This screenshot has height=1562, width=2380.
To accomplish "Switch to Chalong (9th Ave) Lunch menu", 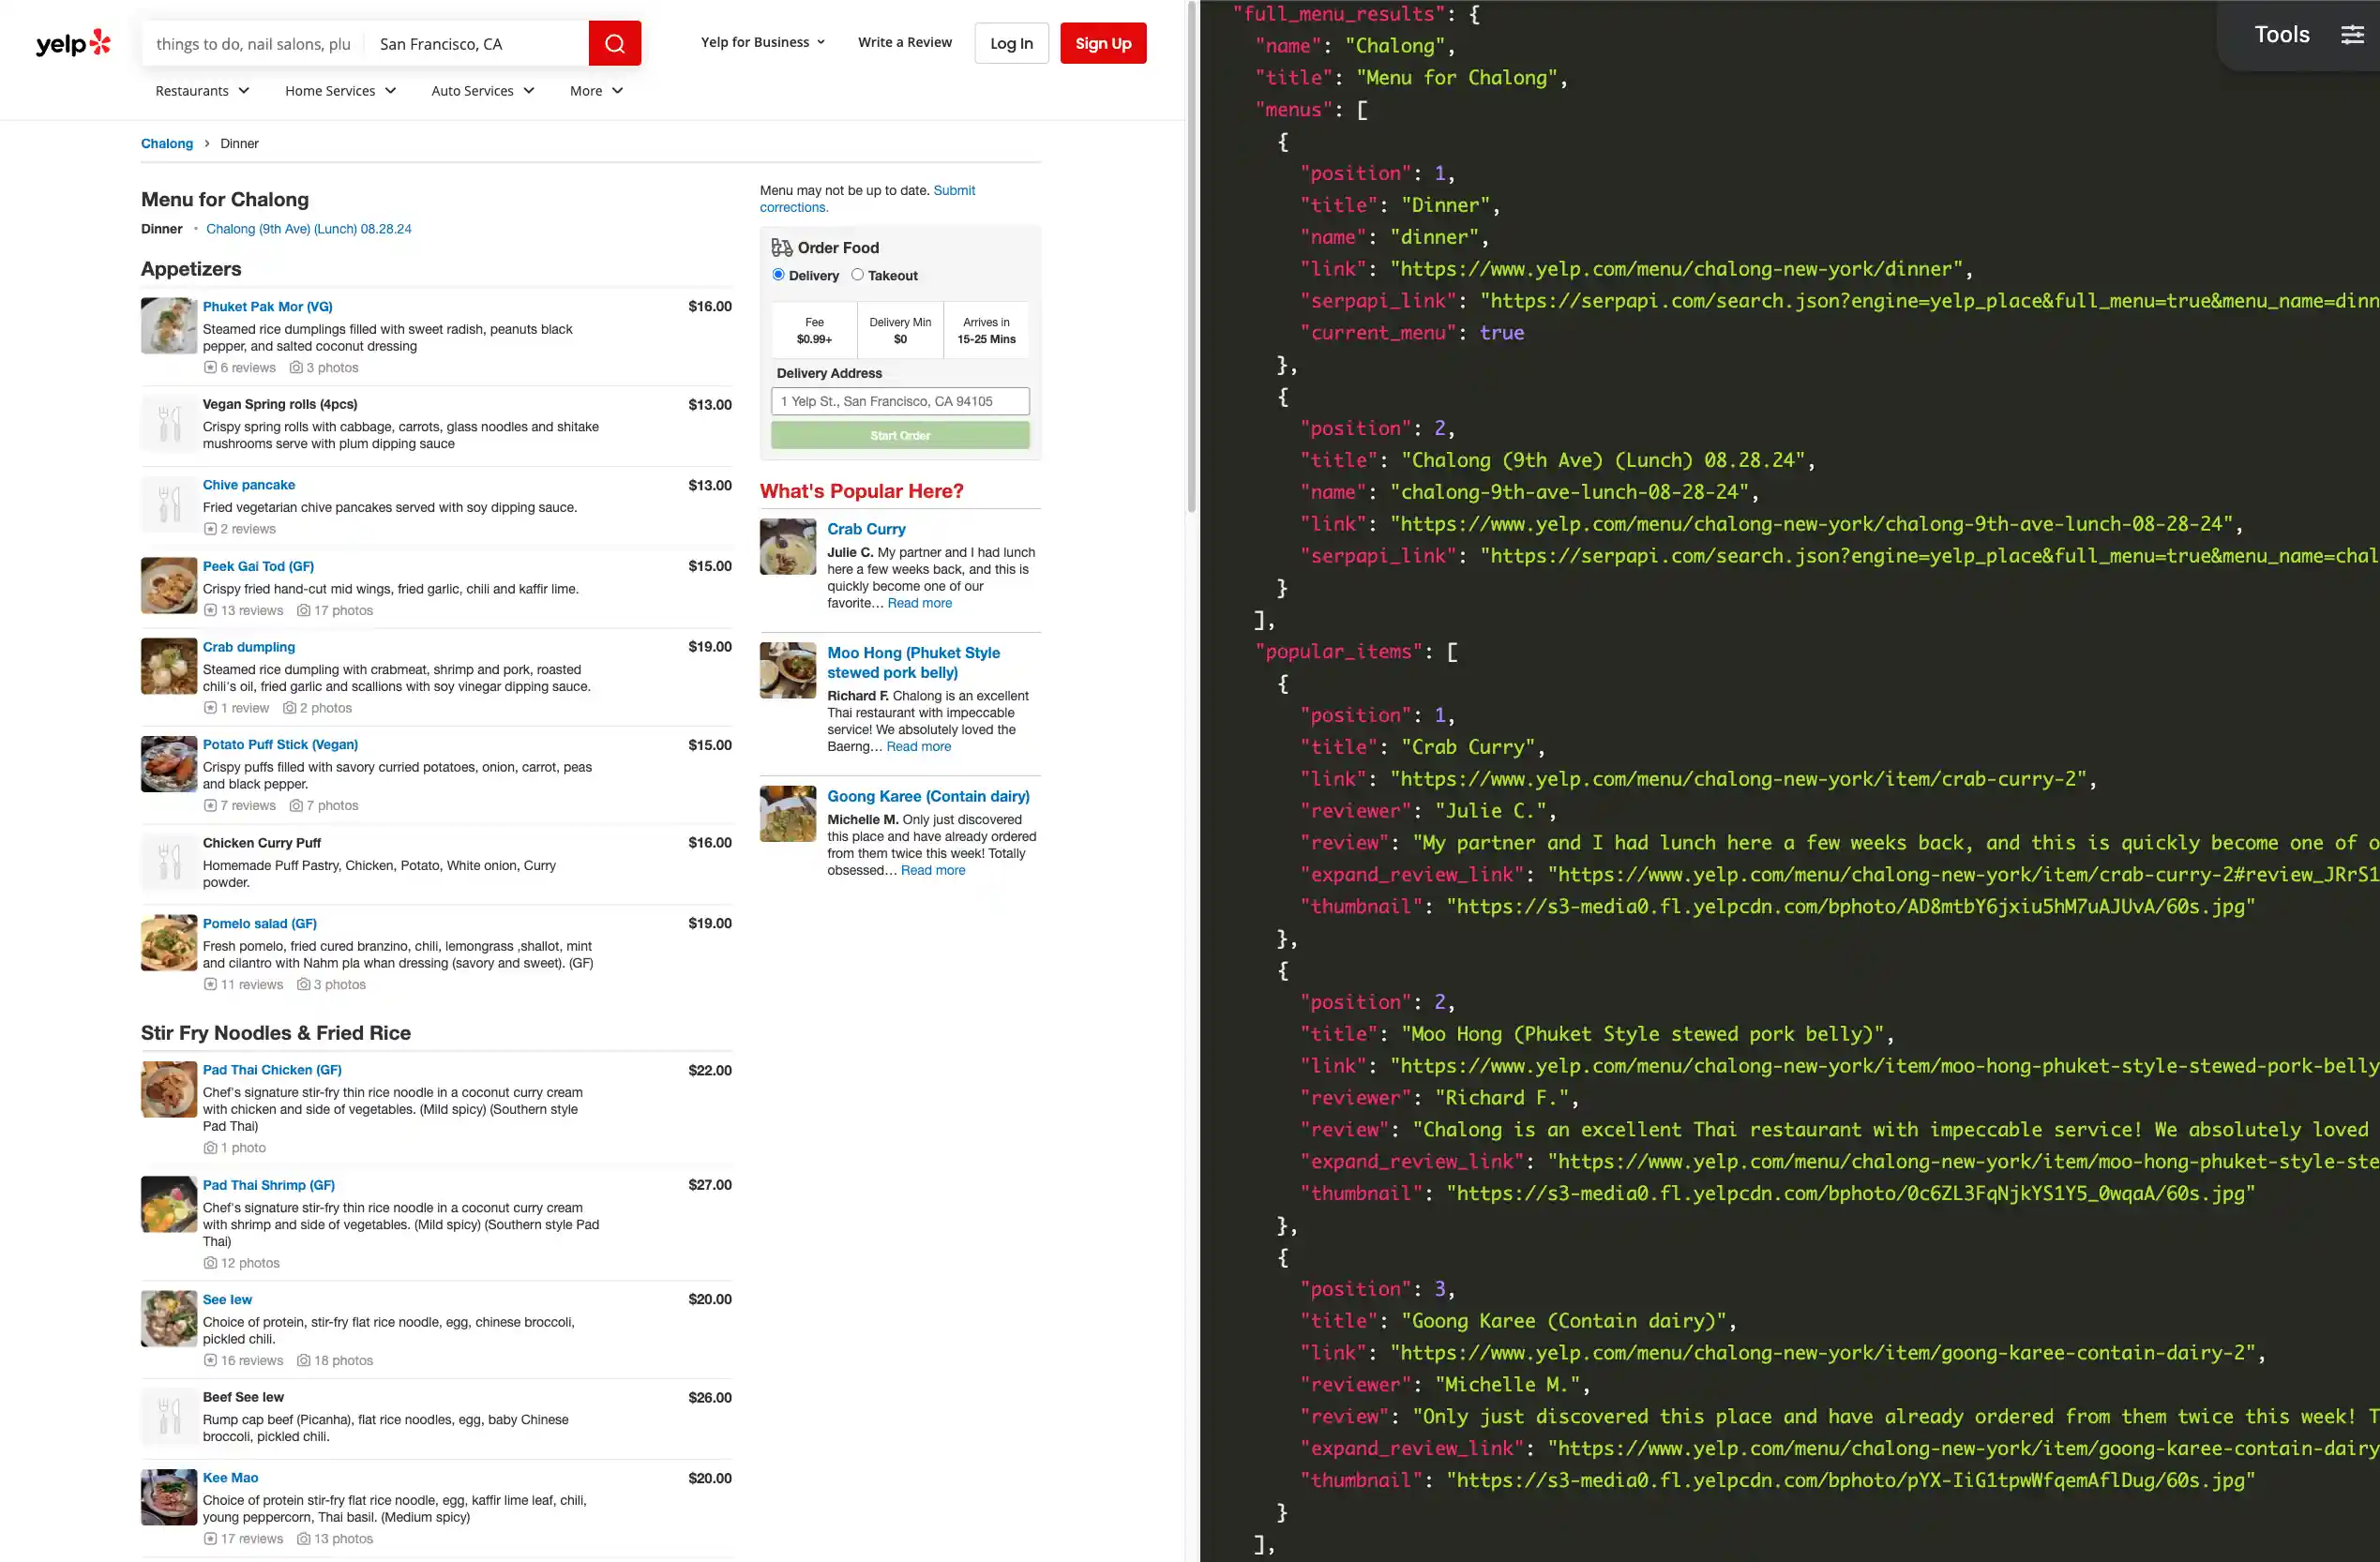I will 308,229.
